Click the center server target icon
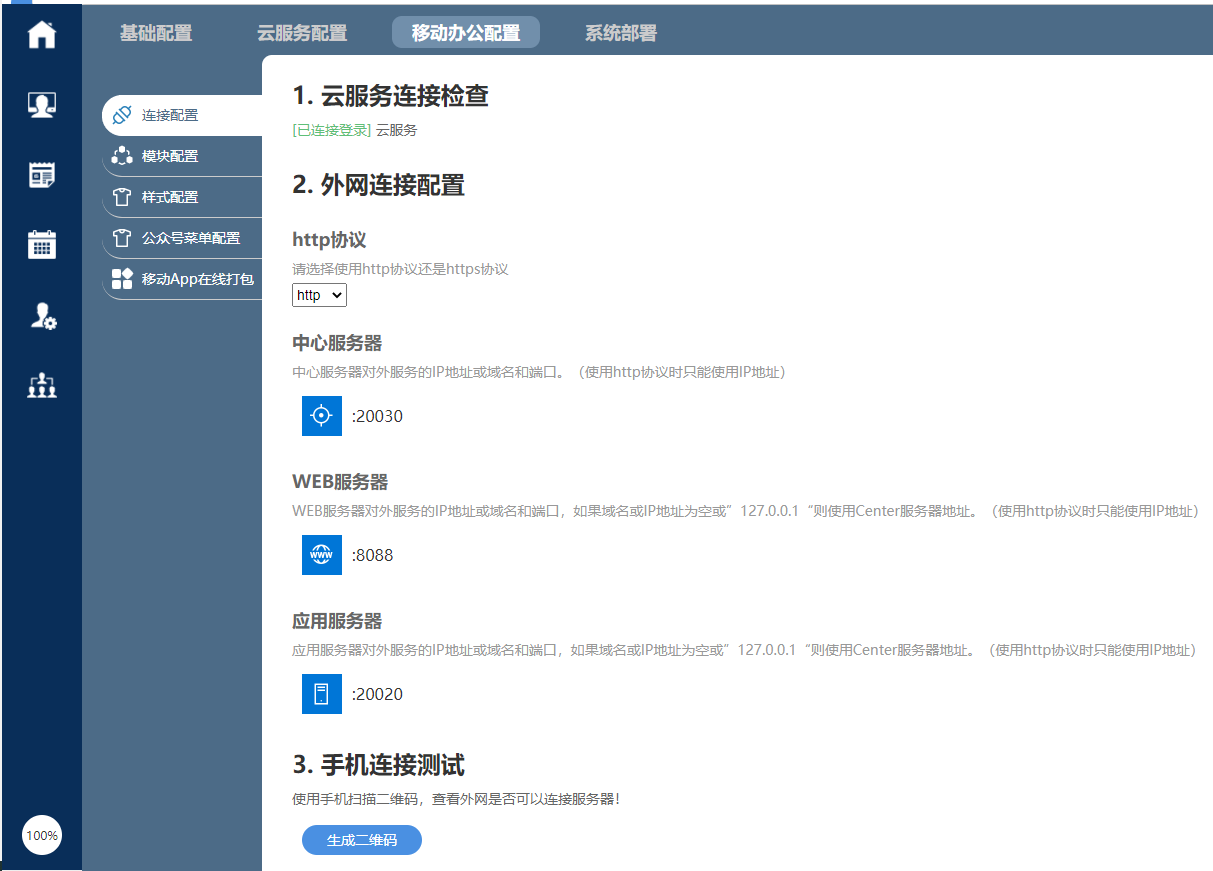This screenshot has width=1213, height=871. [321, 416]
